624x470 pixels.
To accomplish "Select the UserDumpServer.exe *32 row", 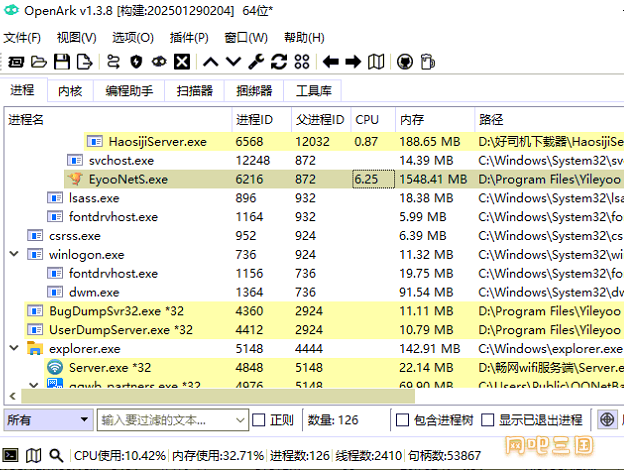I will [x=324, y=330].
